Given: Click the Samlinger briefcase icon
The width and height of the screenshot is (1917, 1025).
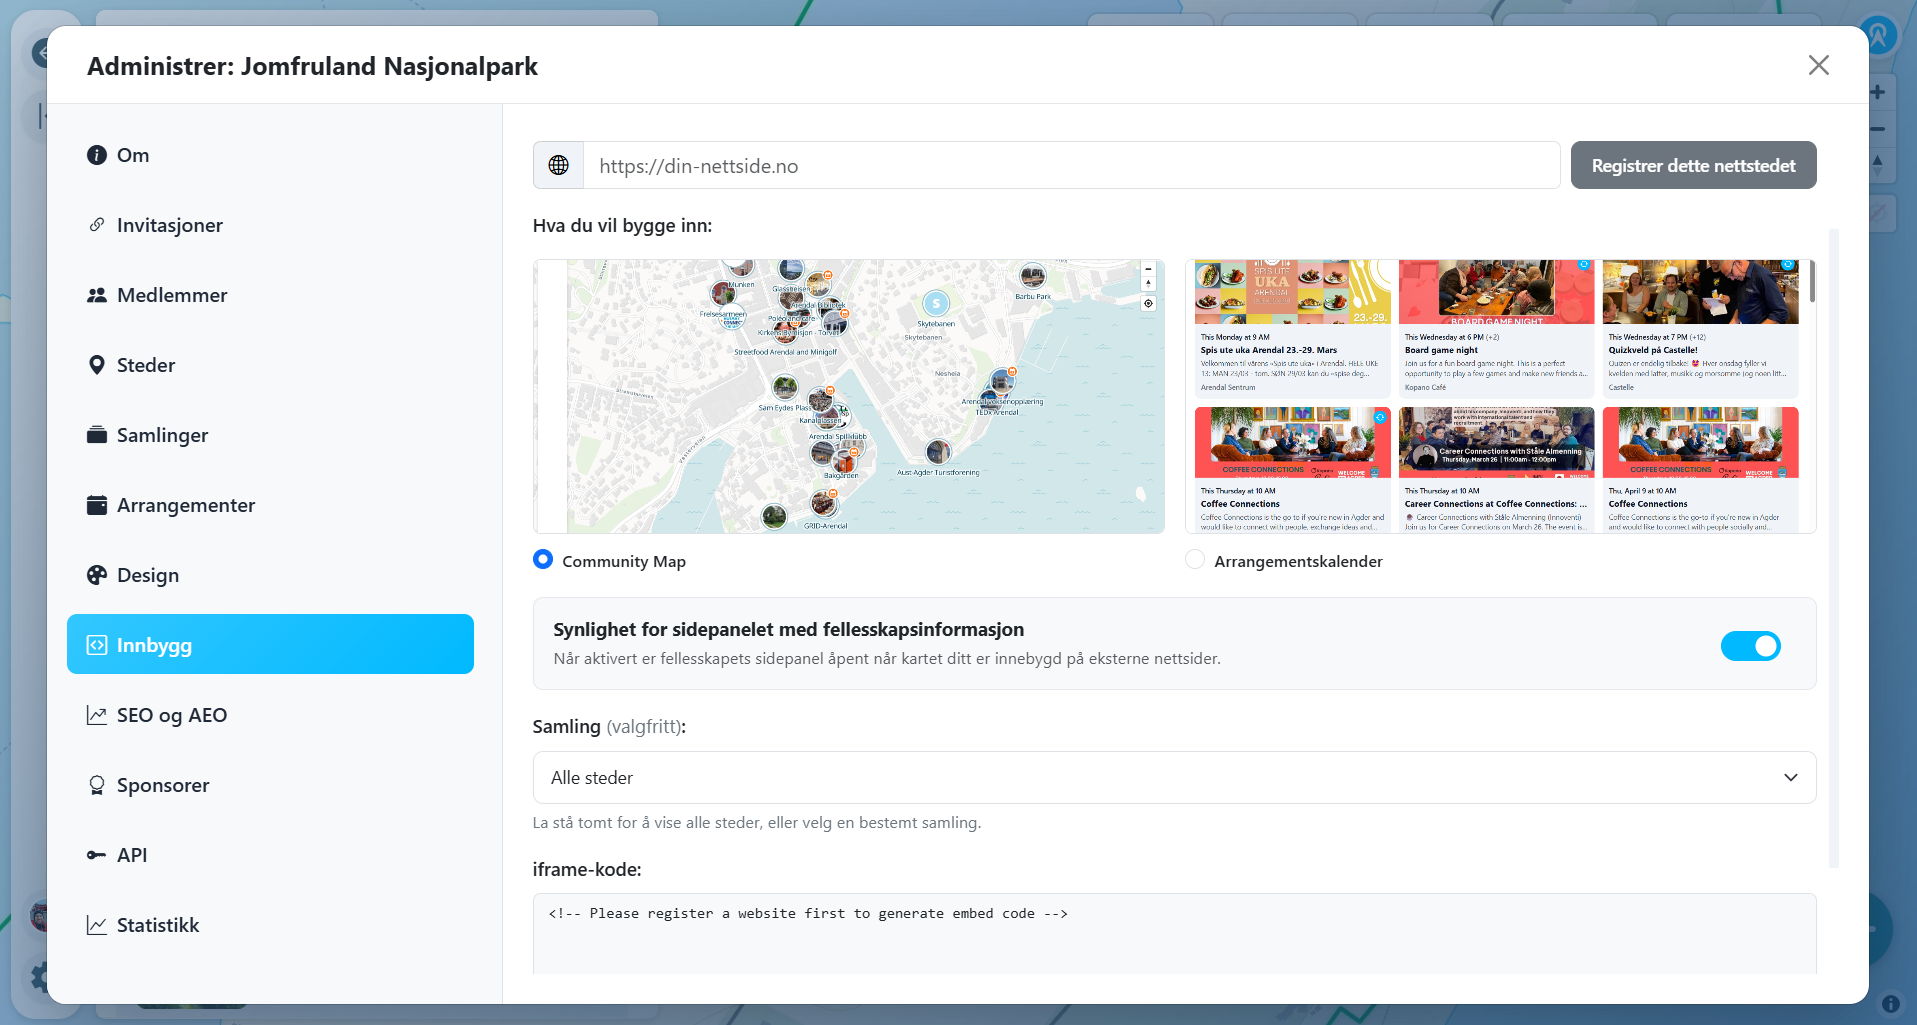Looking at the screenshot, I should pos(97,435).
